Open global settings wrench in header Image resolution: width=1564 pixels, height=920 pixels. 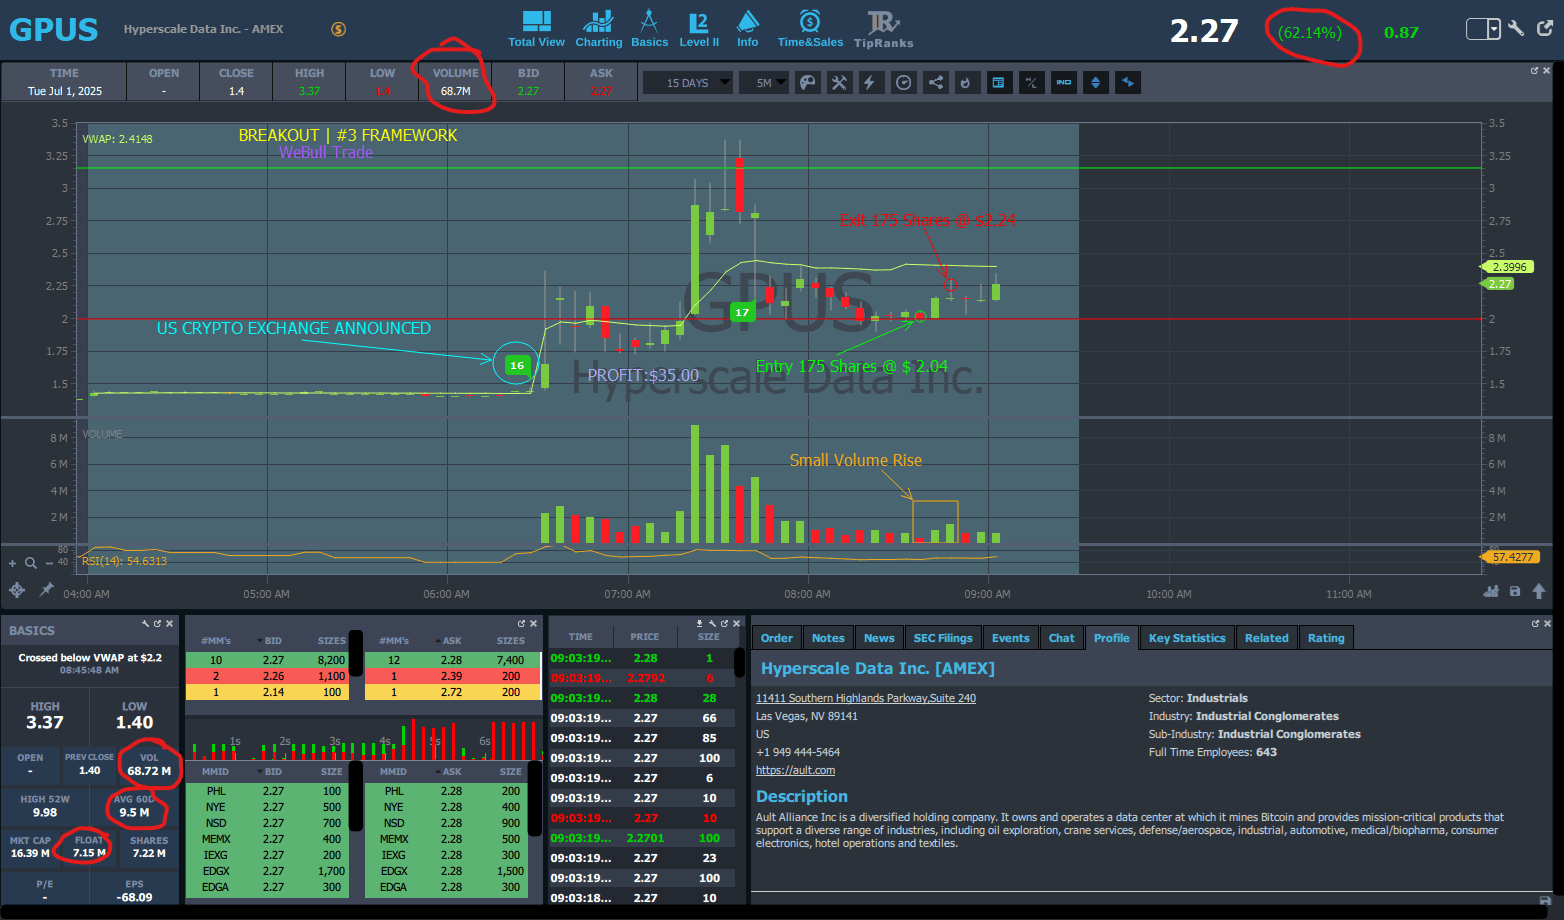1516,28
